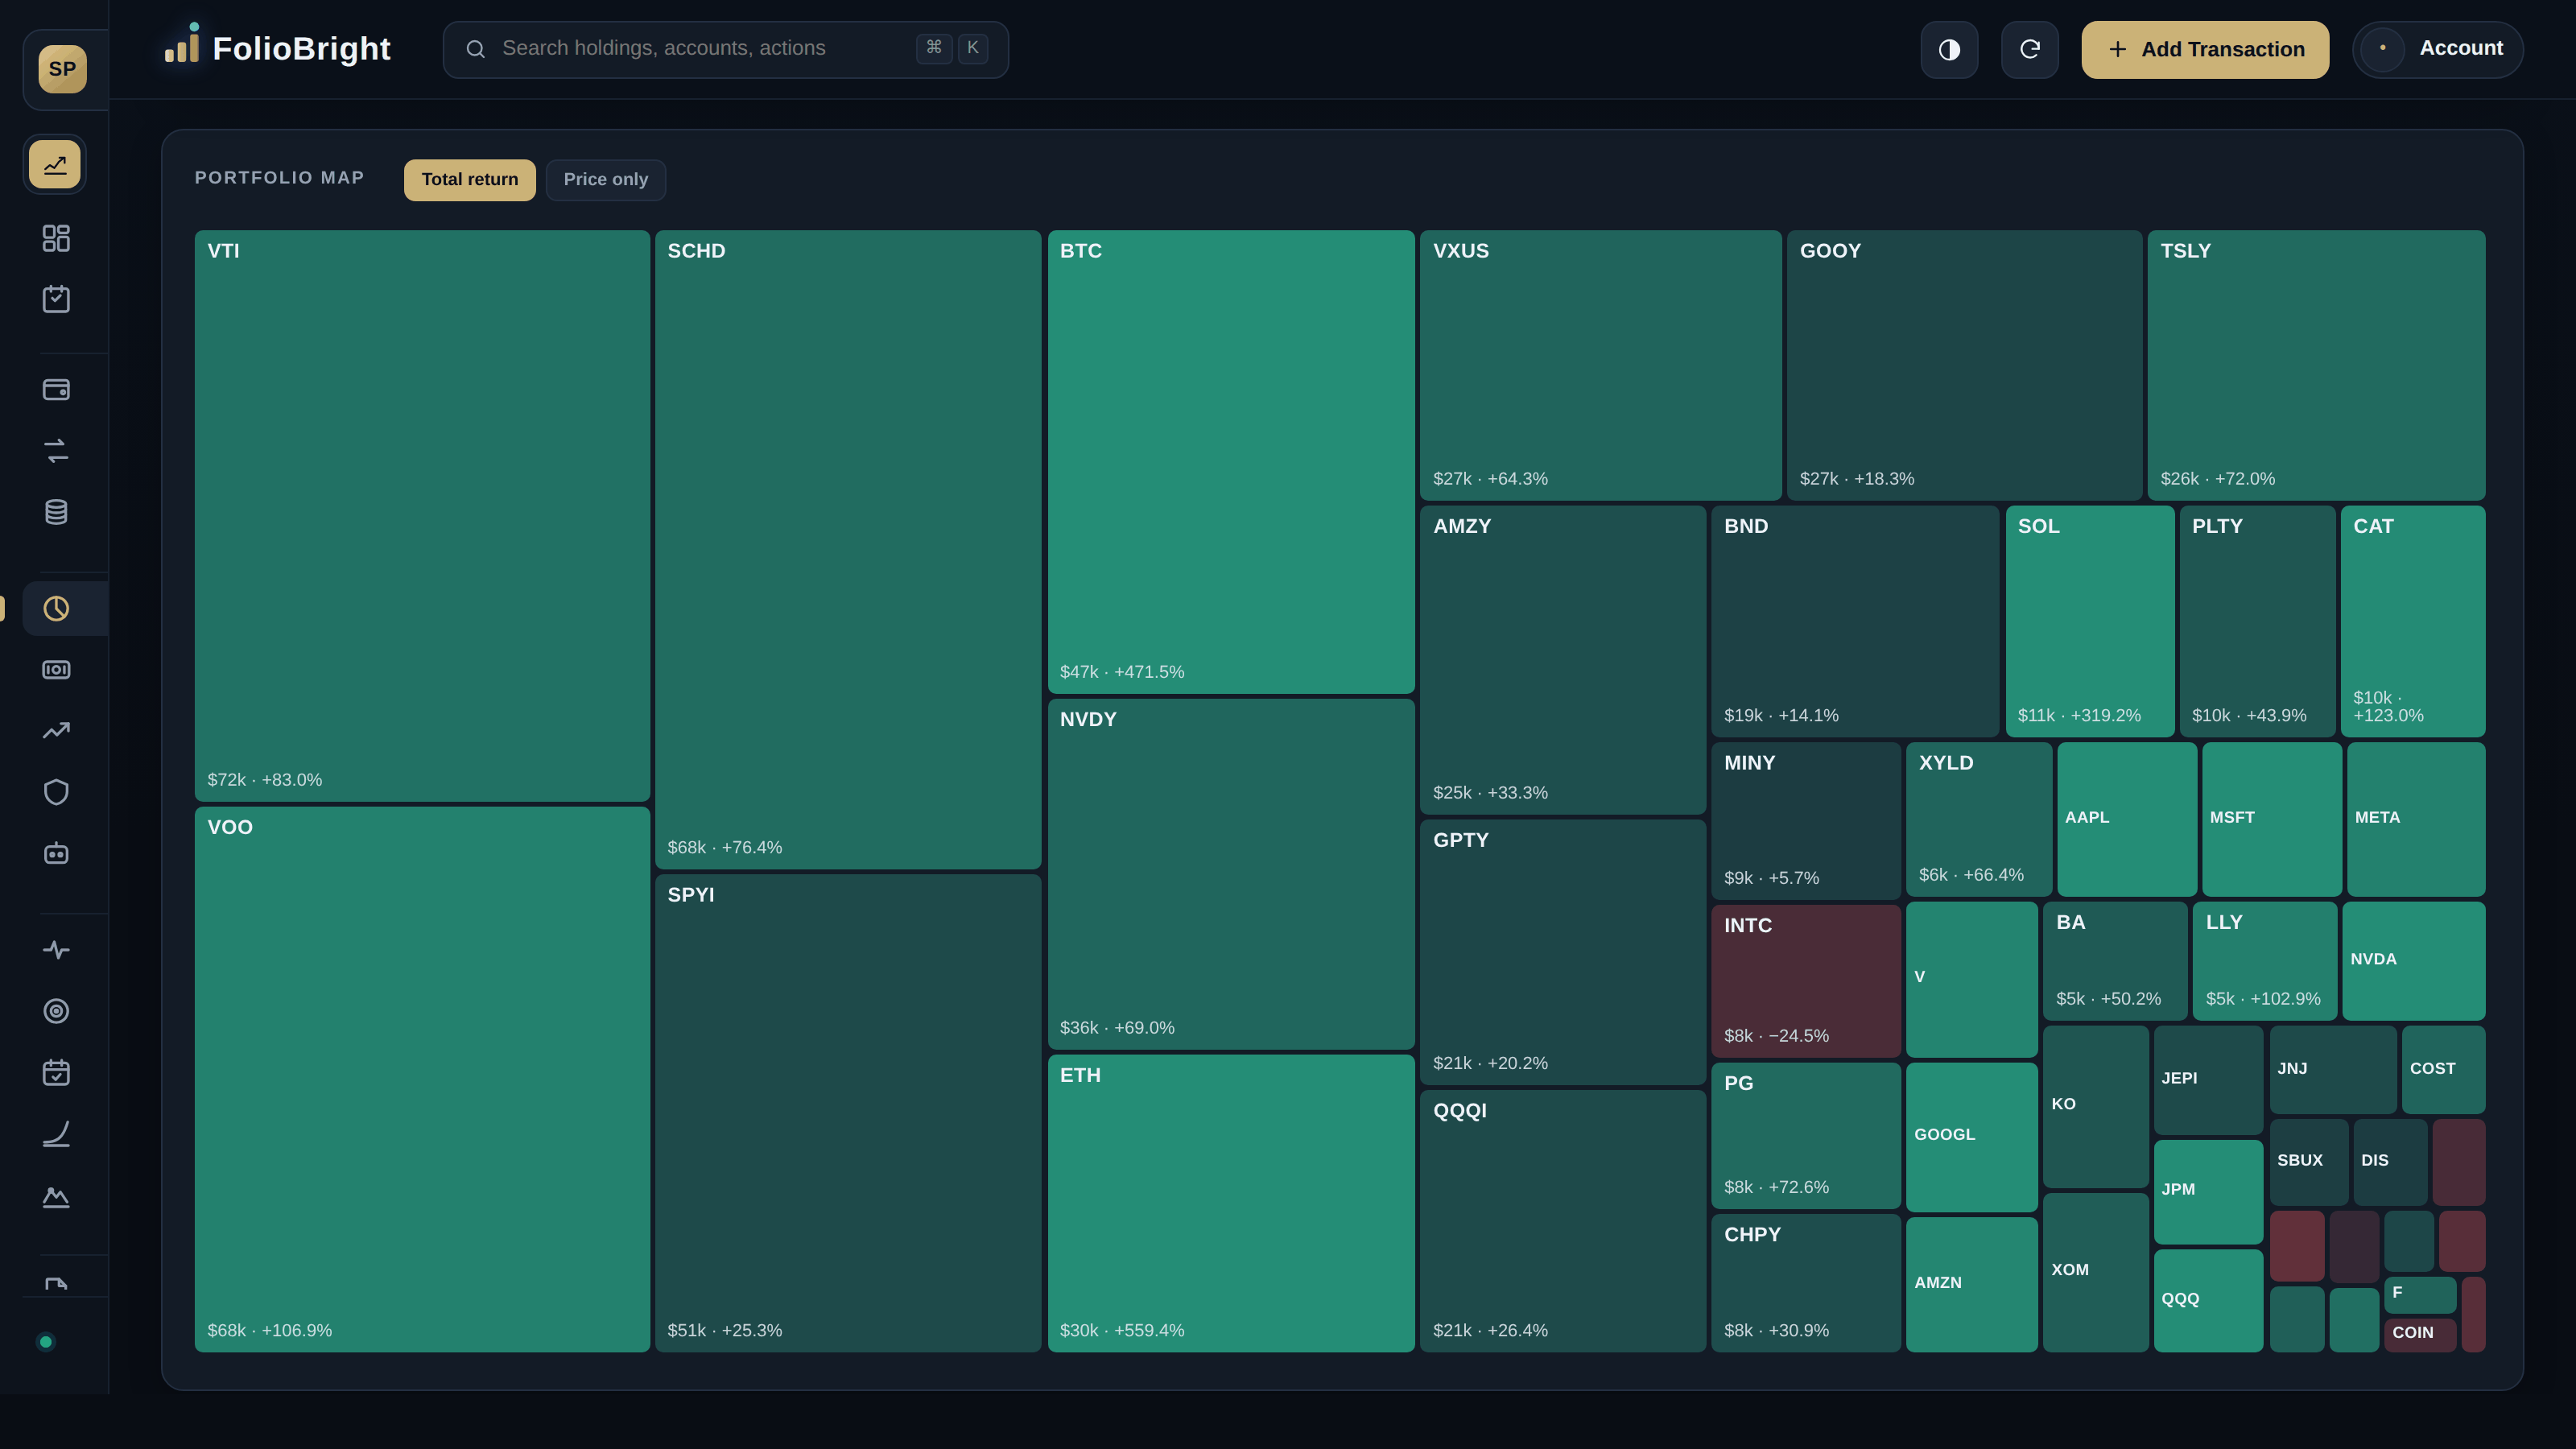Image resolution: width=2576 pixels, height=1449 pixels.
Task: Select the pie chart allocation icon in the sidebar
Action: (x=56, y=608)
